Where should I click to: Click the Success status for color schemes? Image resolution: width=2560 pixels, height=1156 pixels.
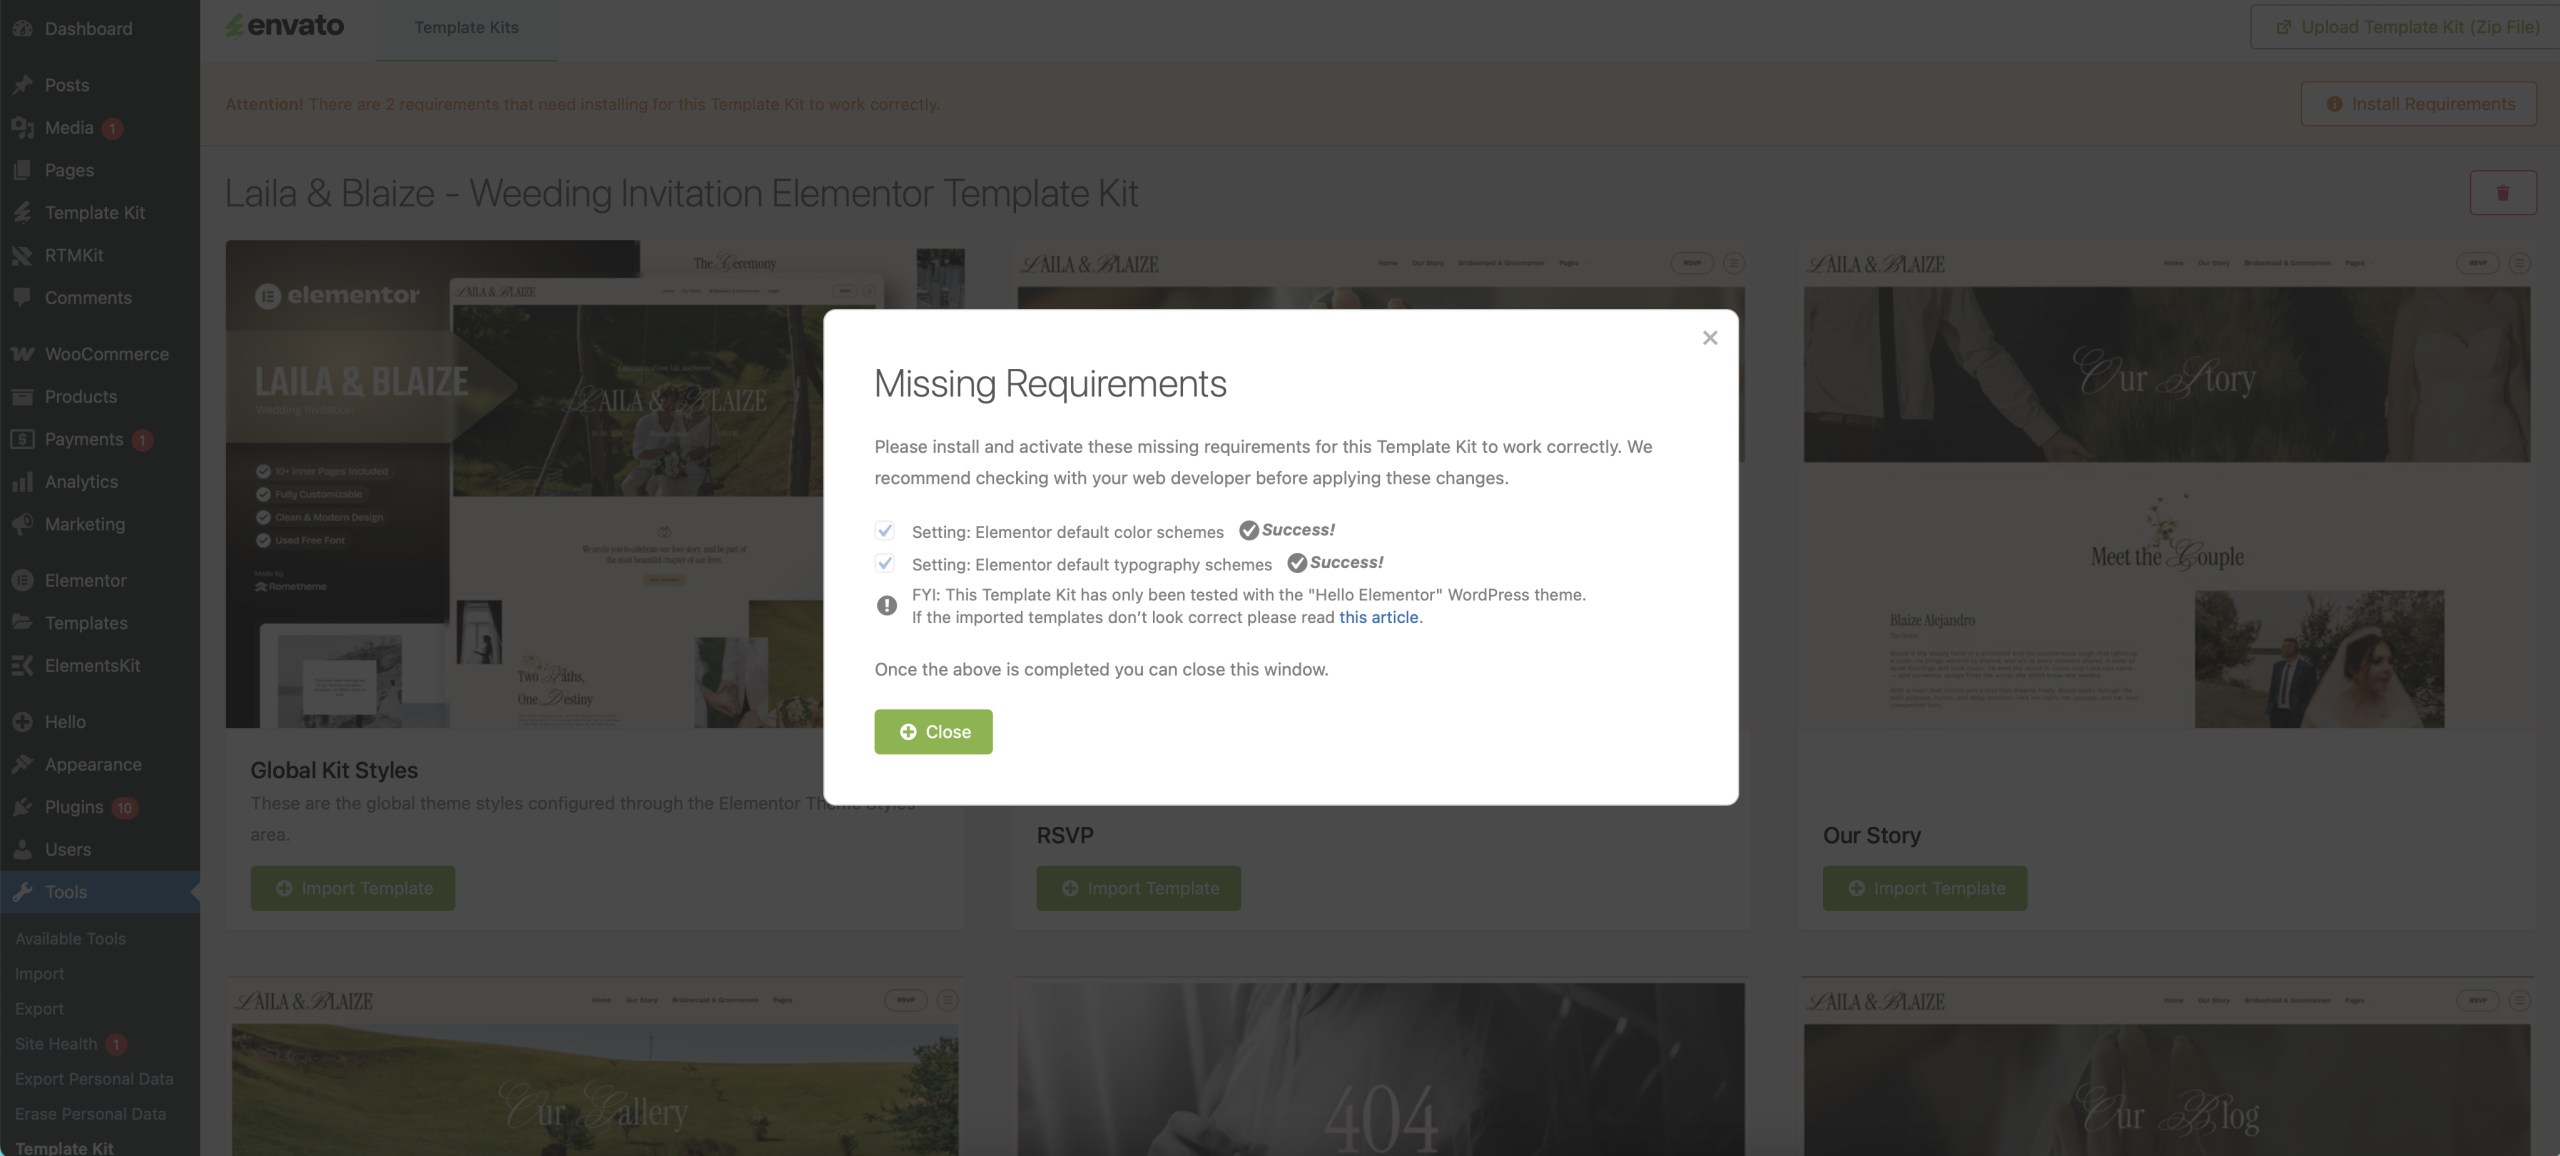pos(1287,530)
